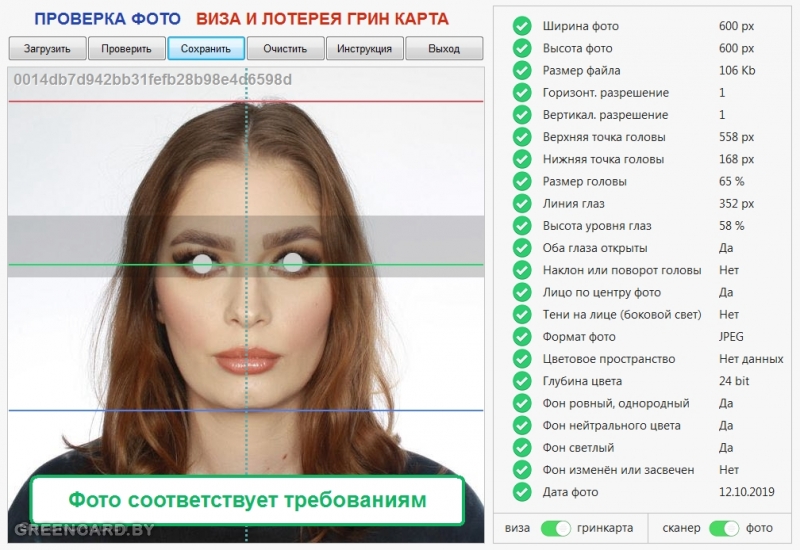This screenshot has width=800, height=550.
Task: Toggle the виза / гринкарта switch
Action: click(556, 528)
